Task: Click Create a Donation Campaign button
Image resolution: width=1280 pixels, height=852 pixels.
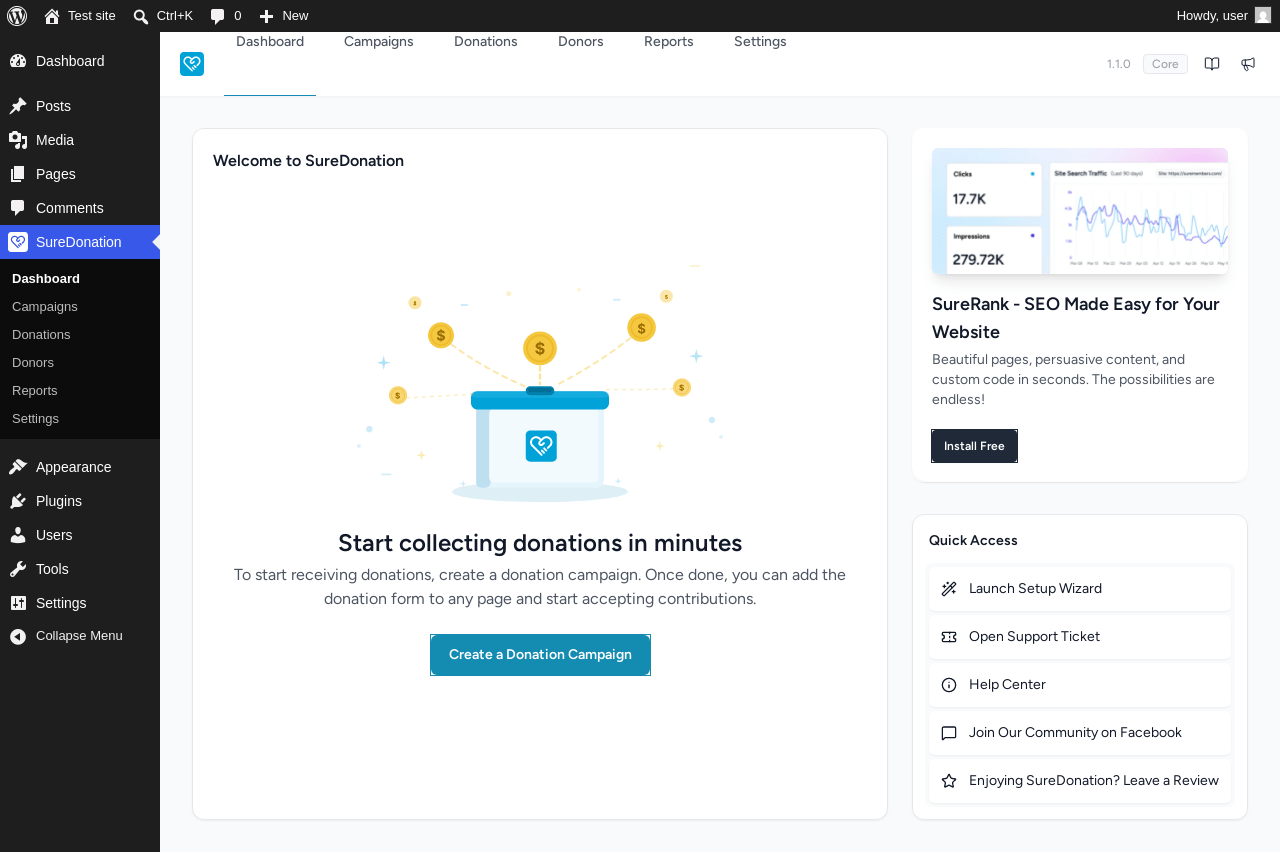Action: coord(540,655)
